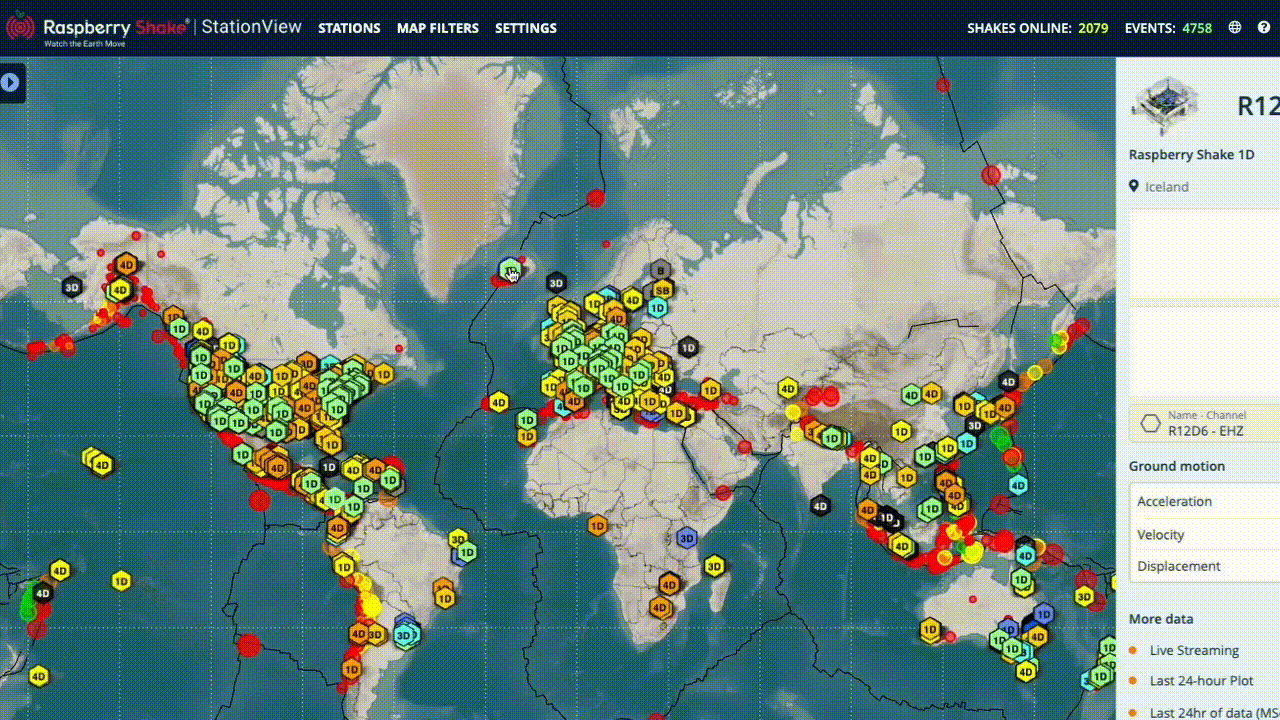Expand the left sidebar arrow panel
1280x720 pixels.
tap(11, 82)
